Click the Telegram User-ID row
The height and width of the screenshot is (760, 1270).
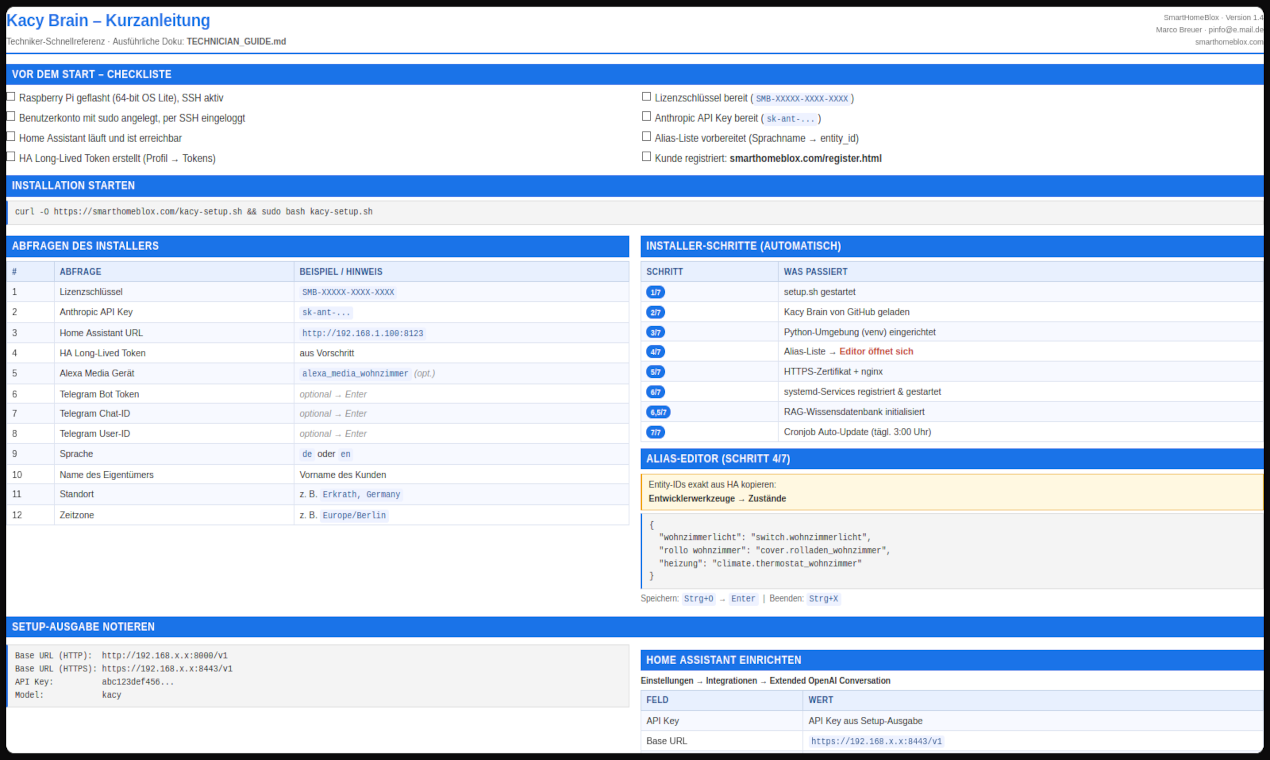point(317,434)
